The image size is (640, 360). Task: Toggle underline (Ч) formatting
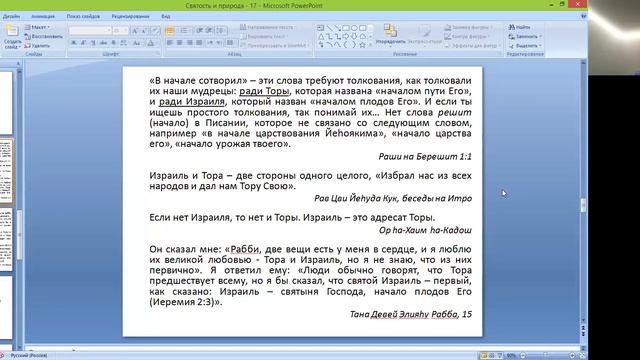[x=93, y=43]
